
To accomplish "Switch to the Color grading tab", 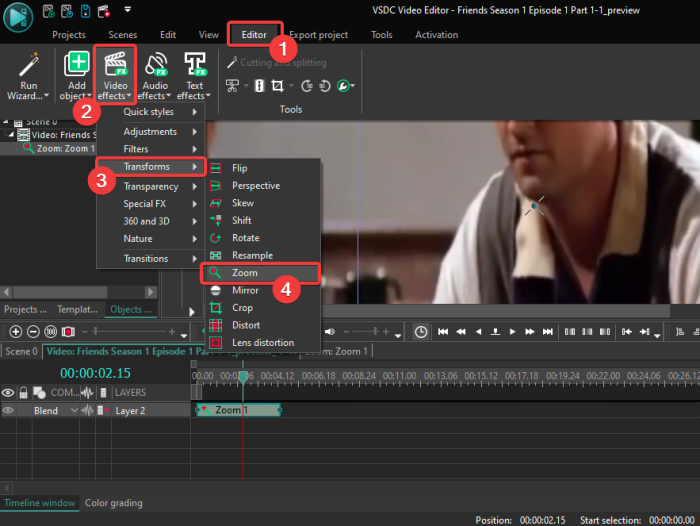I will (x=113, y=503).
